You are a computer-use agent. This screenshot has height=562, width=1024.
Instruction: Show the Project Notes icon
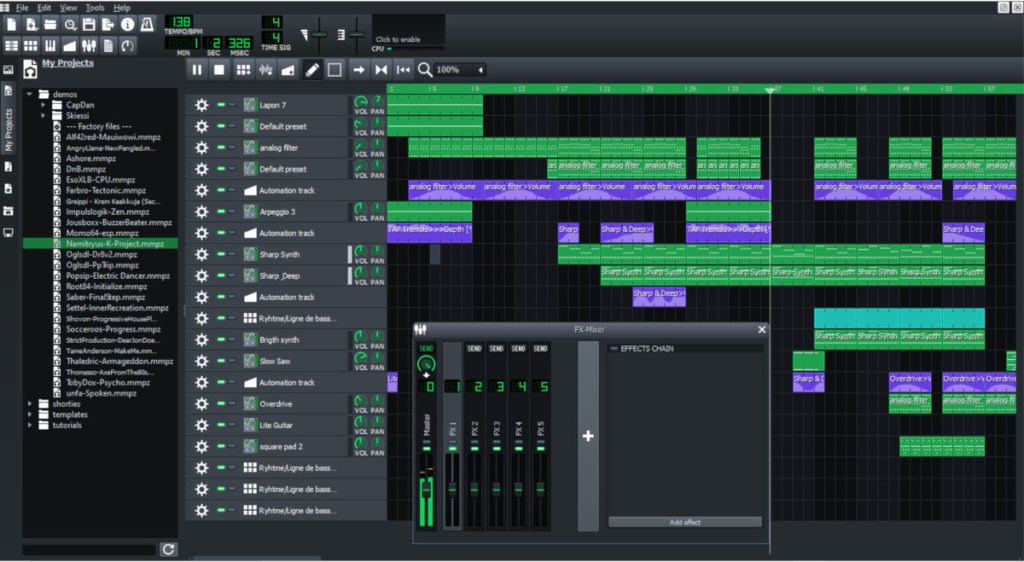click(x=108, y=46)
